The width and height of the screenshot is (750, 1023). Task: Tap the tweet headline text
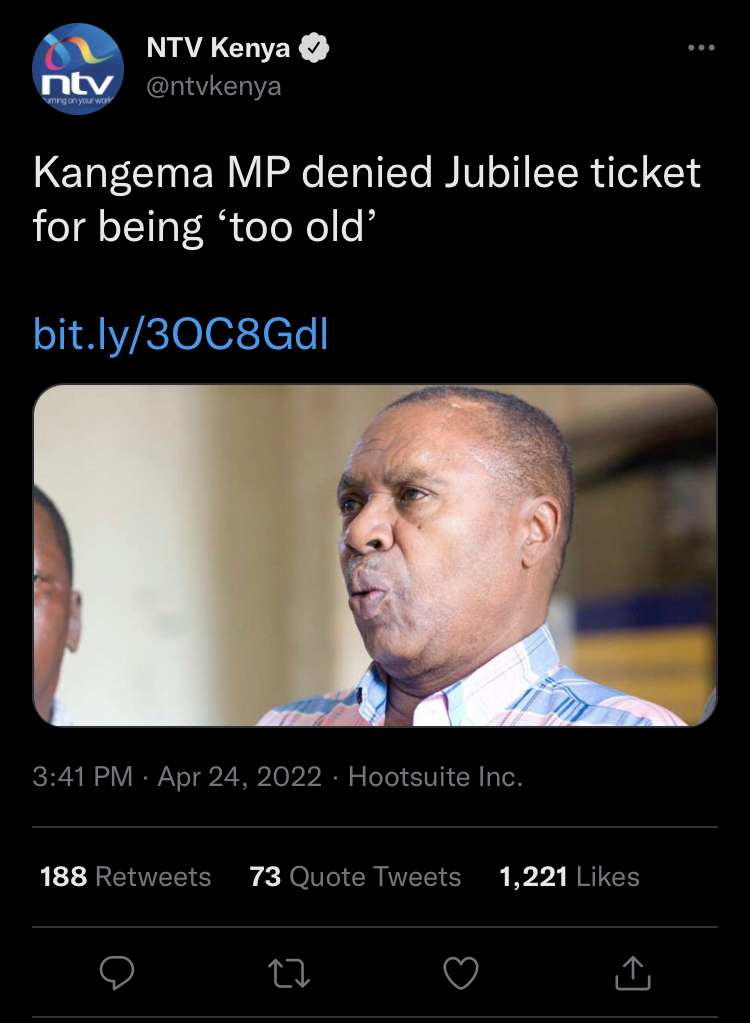point(367,174)
